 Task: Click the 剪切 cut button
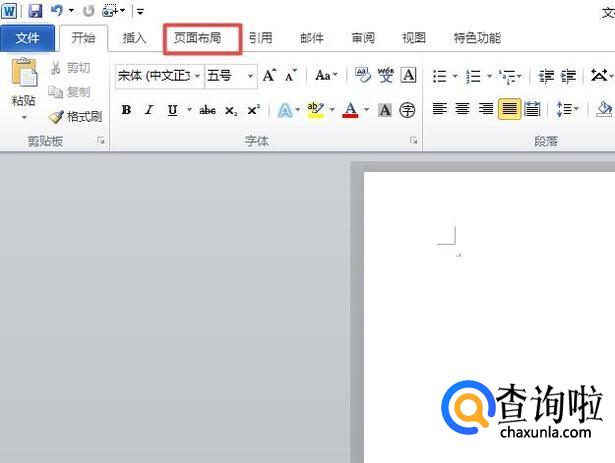(x=71, y=68)
